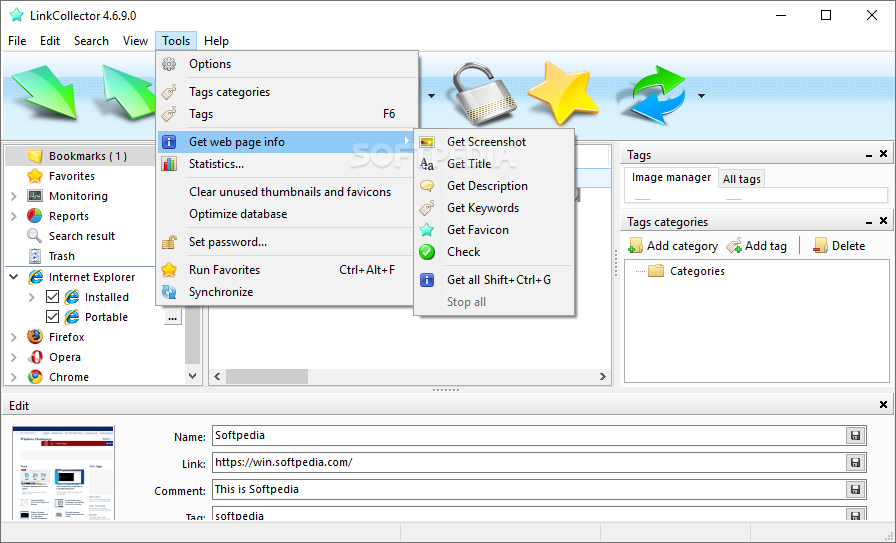The image size is (896, 543).
Task: Click the Get Favicon star icon
Action: click(x=427, y=230)
